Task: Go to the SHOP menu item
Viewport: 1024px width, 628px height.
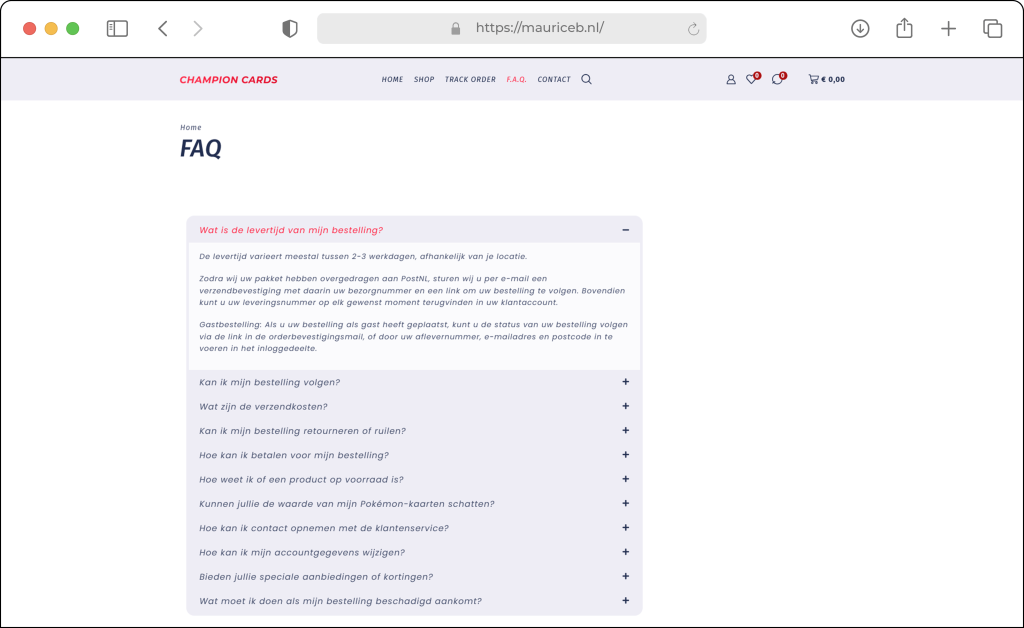Action: point(424,80)
